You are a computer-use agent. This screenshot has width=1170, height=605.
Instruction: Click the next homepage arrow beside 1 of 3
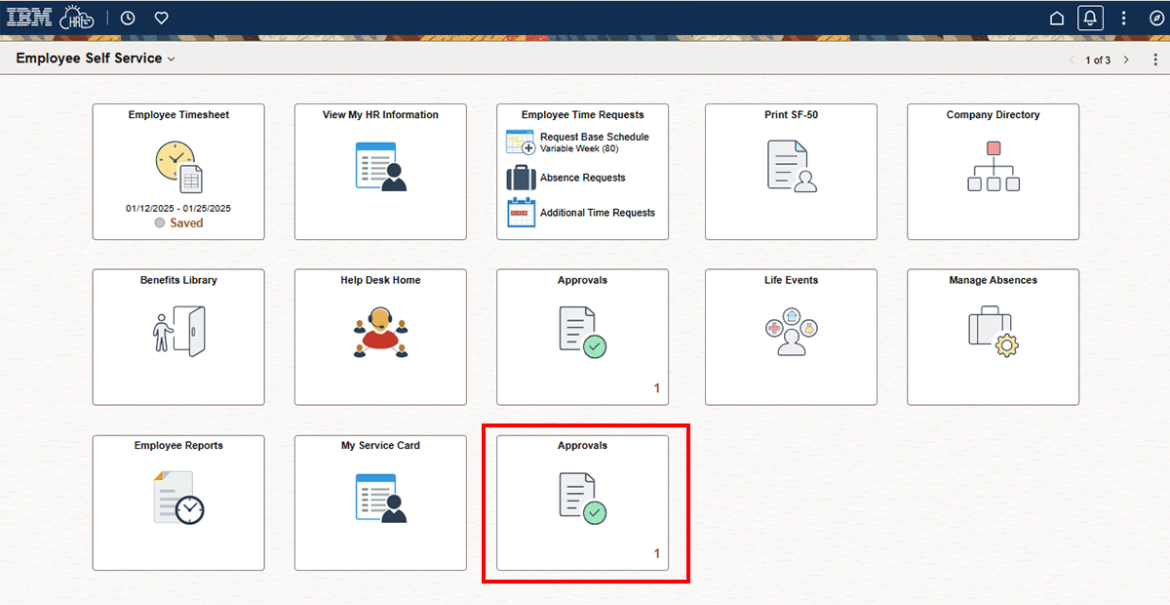[1125, 59]
